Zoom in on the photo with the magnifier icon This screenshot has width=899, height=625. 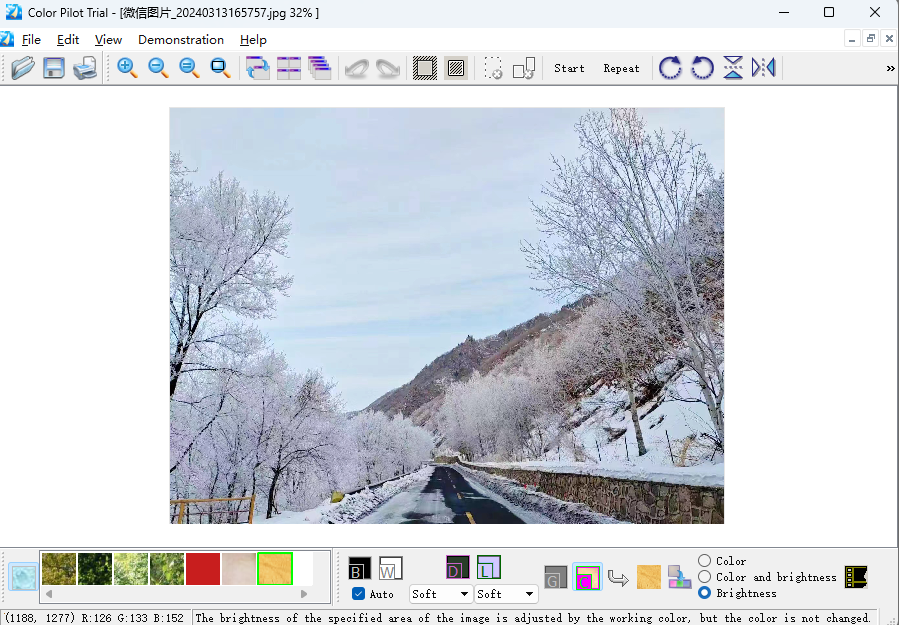click(127, 67)
